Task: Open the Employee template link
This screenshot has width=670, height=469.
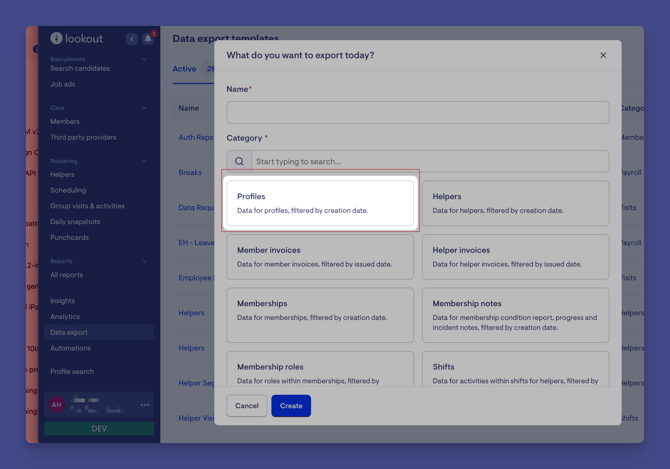Action: click(196, 278)
